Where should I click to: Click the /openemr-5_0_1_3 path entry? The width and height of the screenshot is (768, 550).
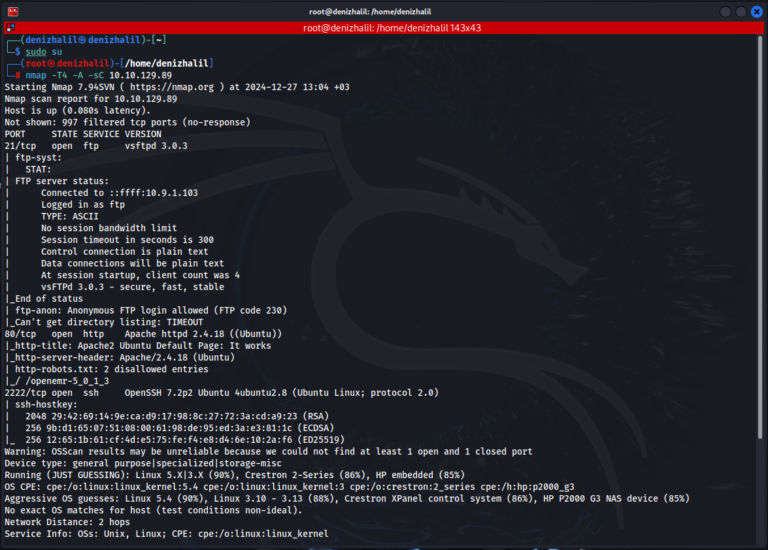(x=62, y=381)
